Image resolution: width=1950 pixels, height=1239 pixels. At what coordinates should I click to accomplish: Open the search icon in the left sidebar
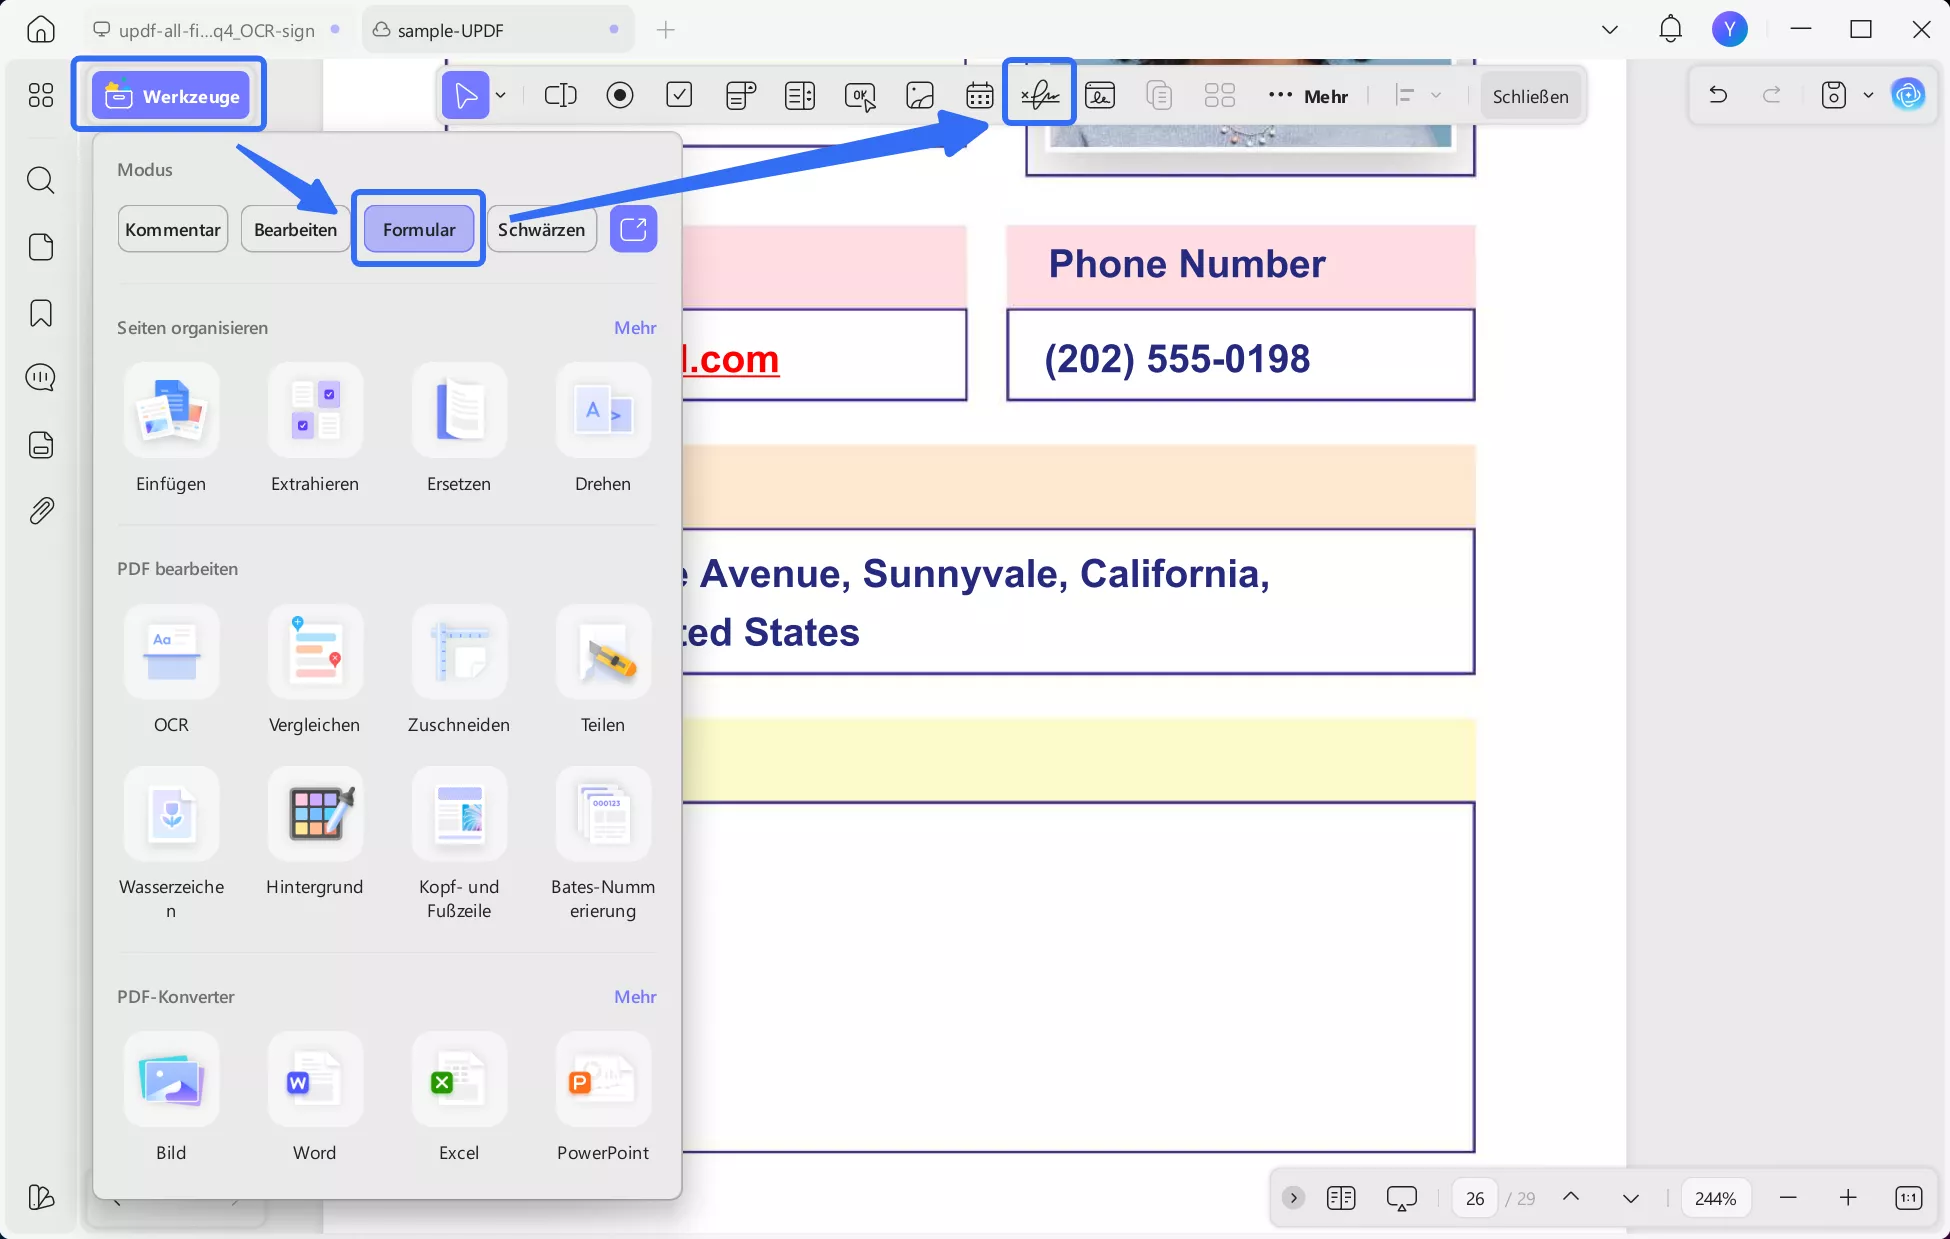coord(41,180)
